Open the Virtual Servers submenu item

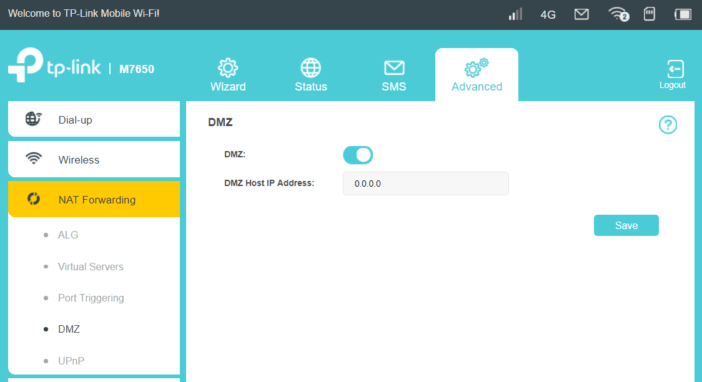coord(90,266)
